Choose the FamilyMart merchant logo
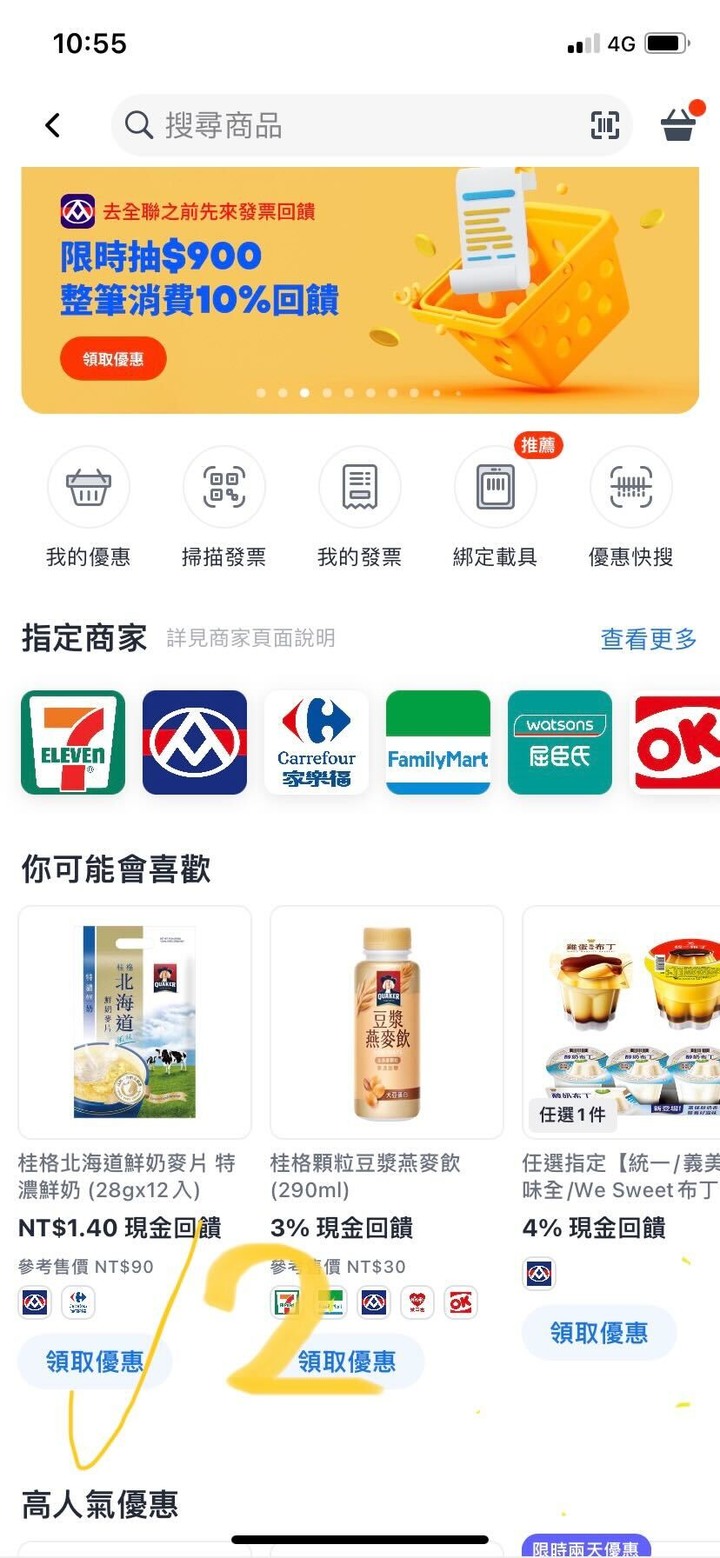 coord(438,742)
